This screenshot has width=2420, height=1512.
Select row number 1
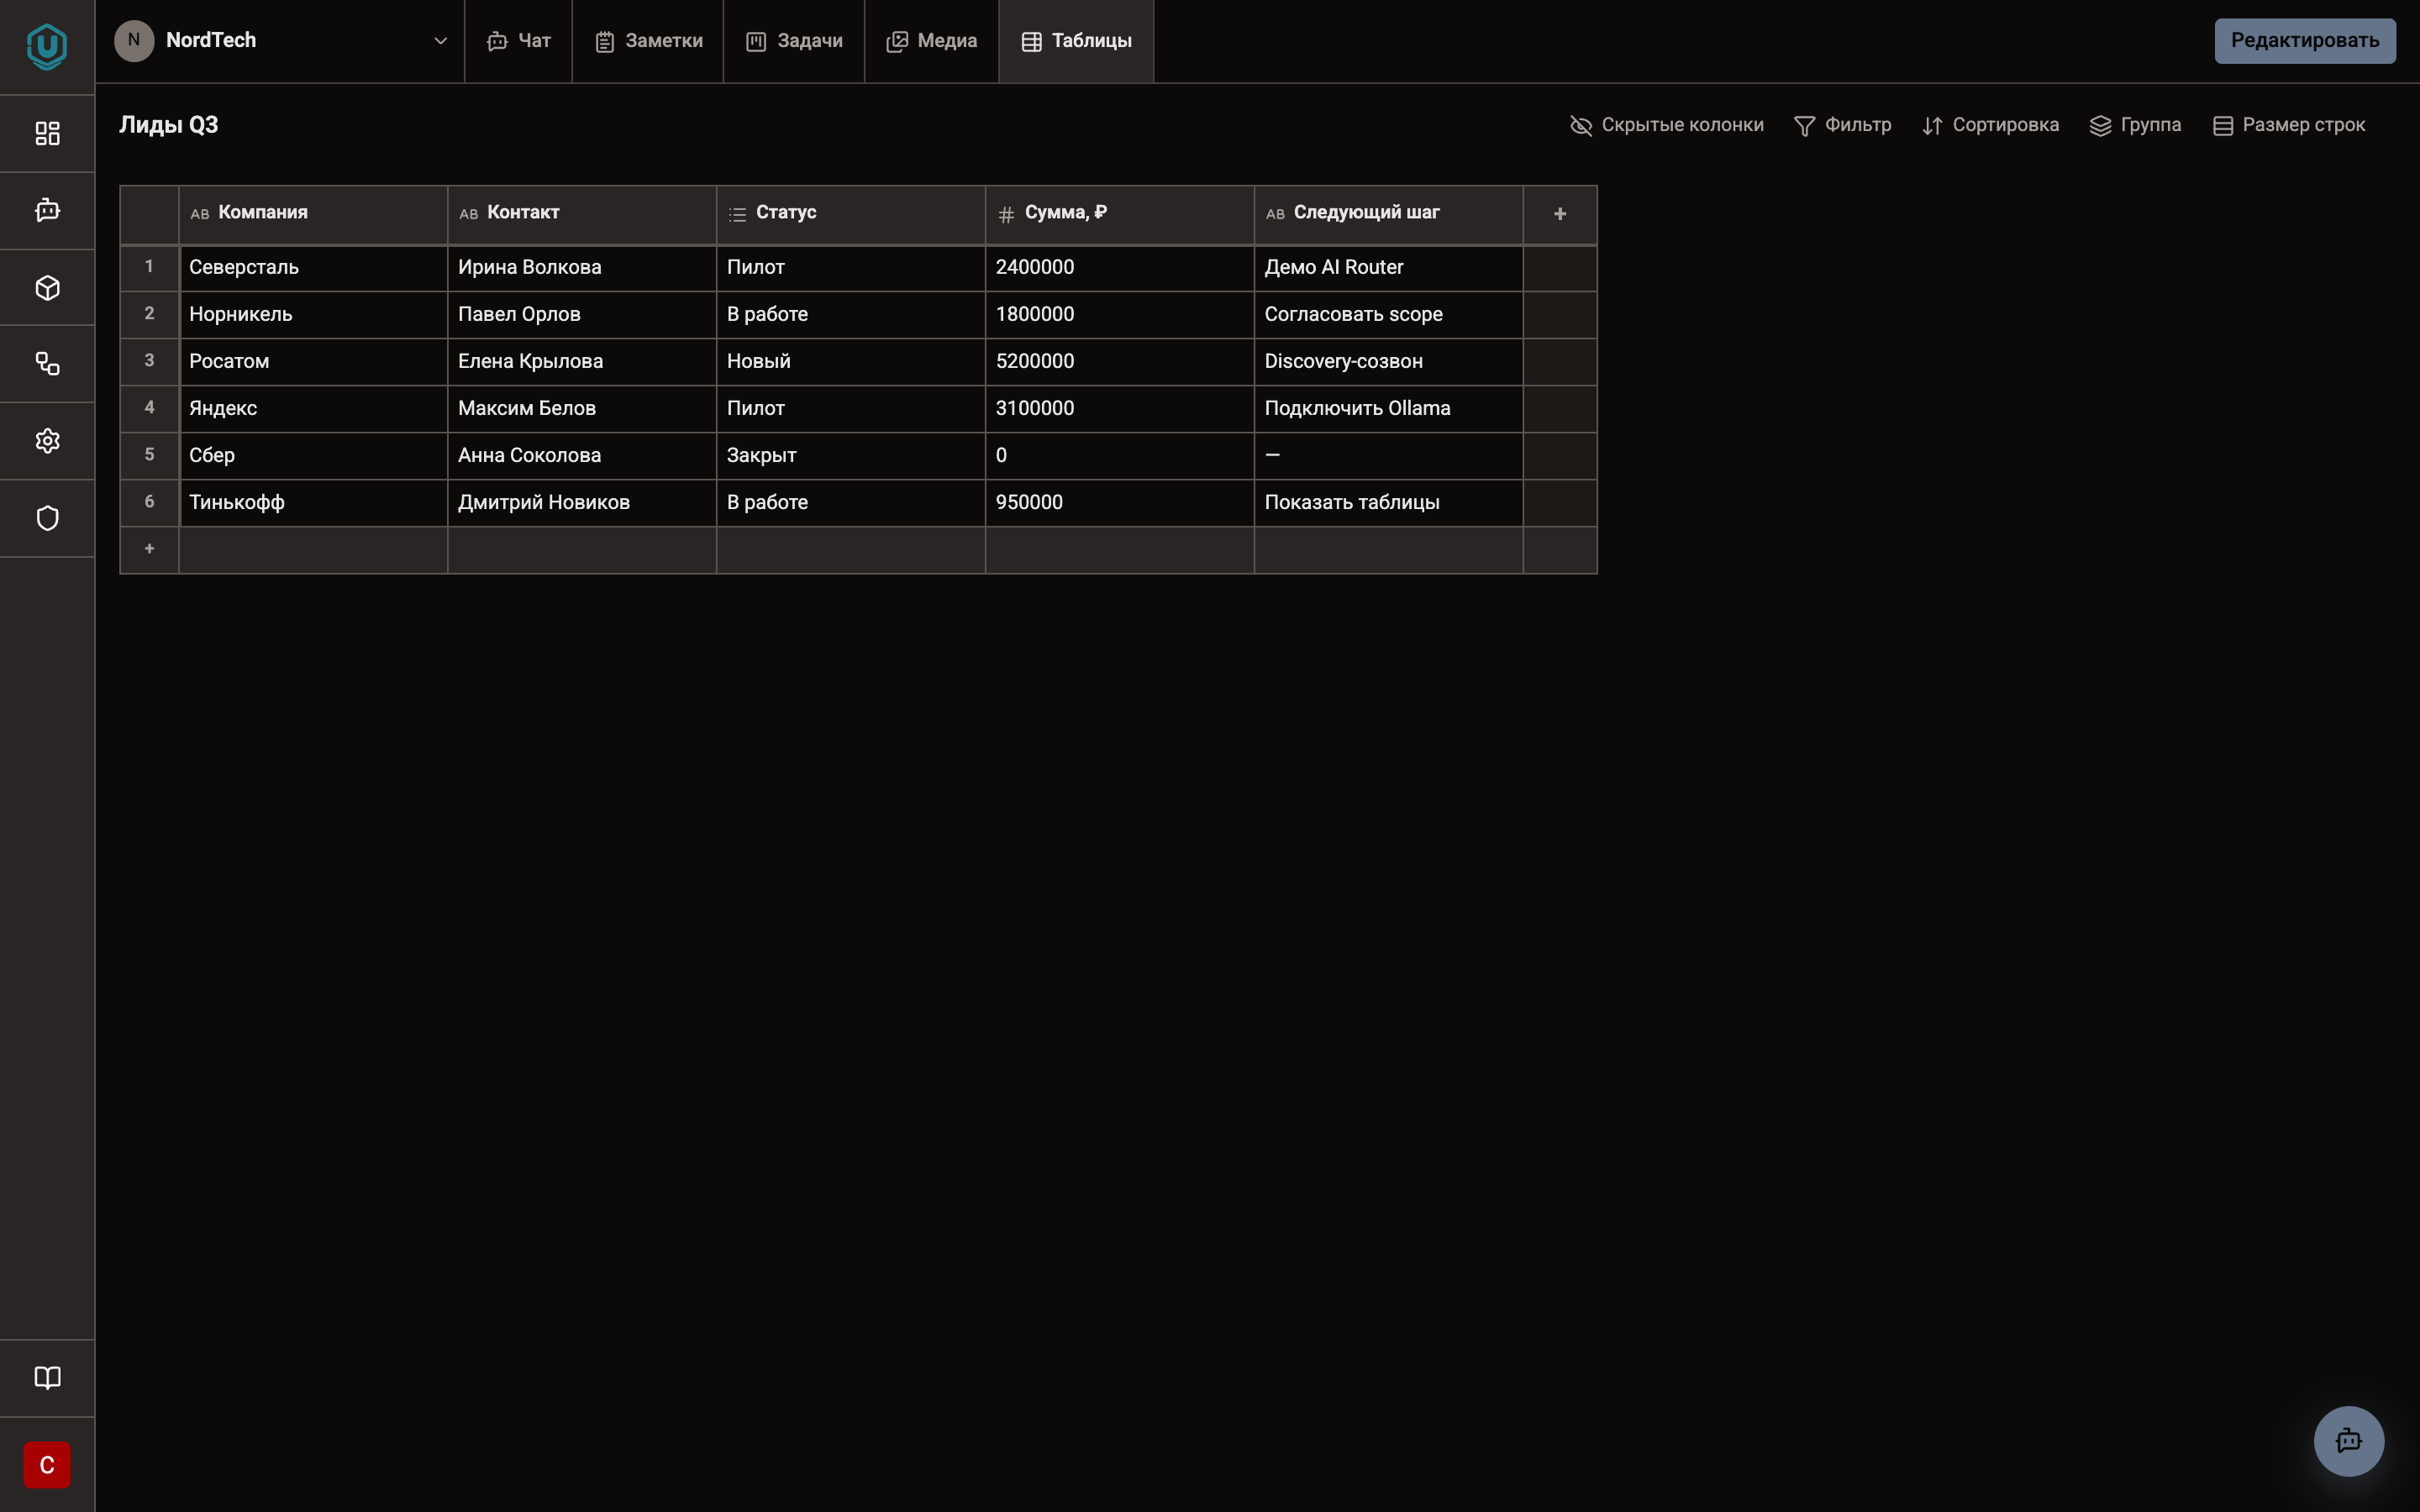pos(149,267)
